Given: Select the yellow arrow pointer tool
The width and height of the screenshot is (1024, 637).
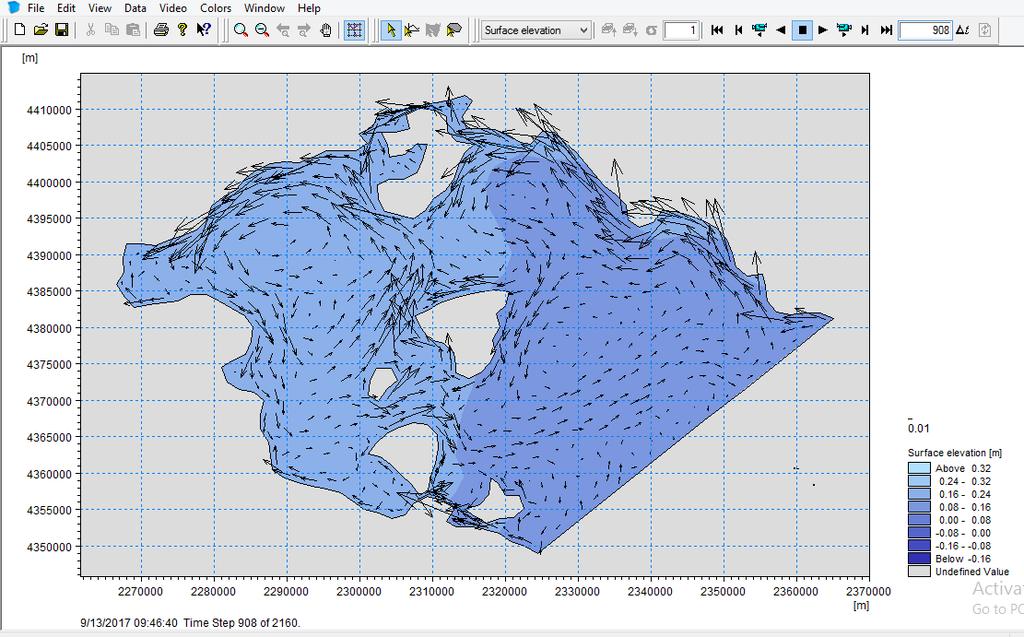Looking at the screenshot, I should click(391, 30).
